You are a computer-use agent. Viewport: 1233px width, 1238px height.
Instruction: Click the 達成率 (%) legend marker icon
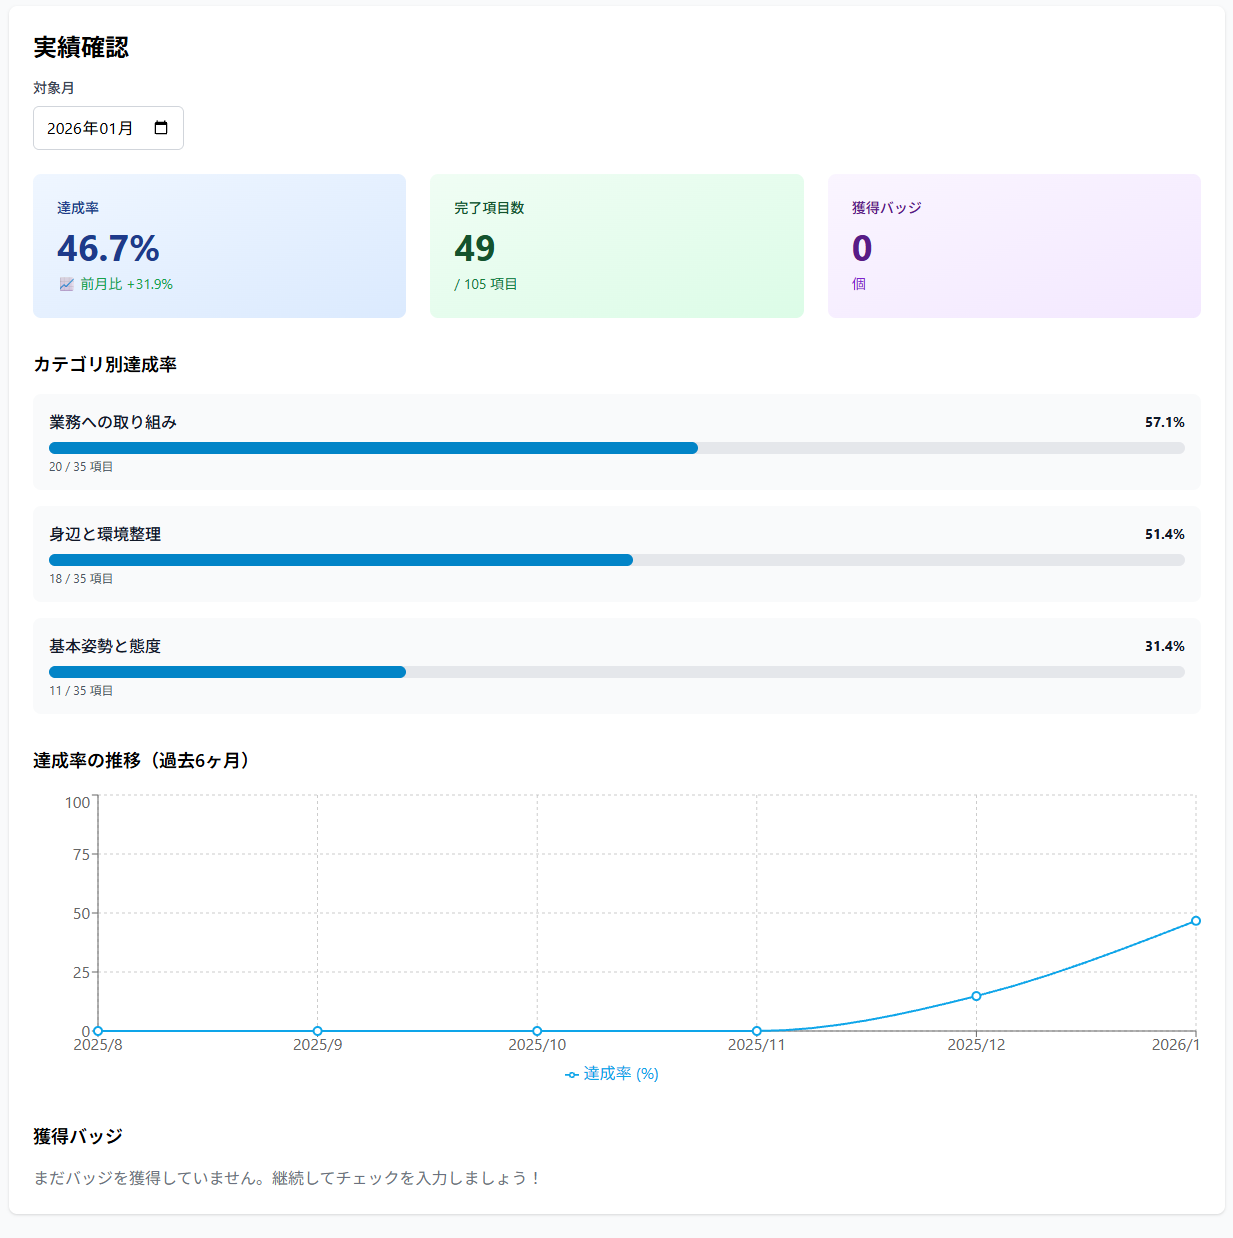(572, 1074)
